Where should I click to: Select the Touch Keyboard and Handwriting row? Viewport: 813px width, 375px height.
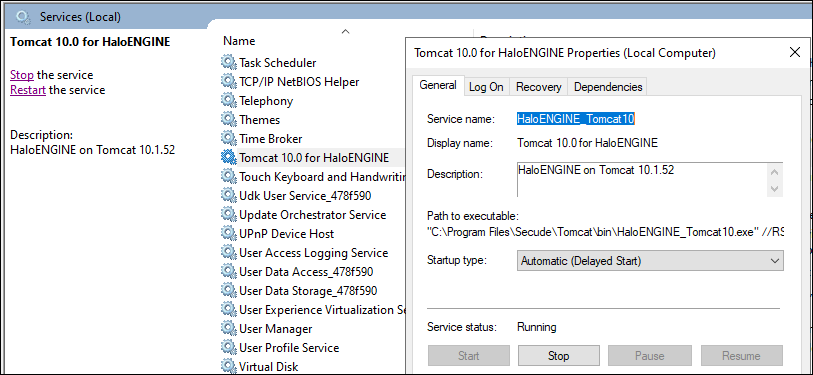click(313, 176)
